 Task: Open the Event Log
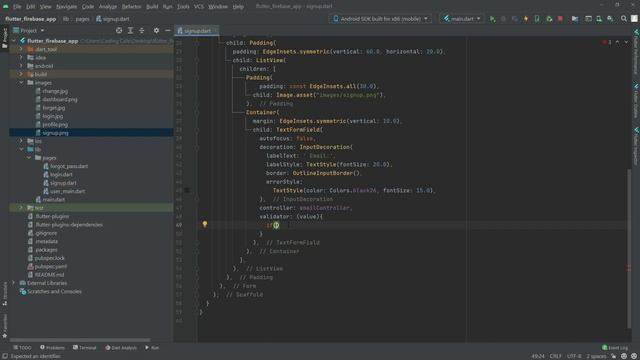click(x=615, y=348)
